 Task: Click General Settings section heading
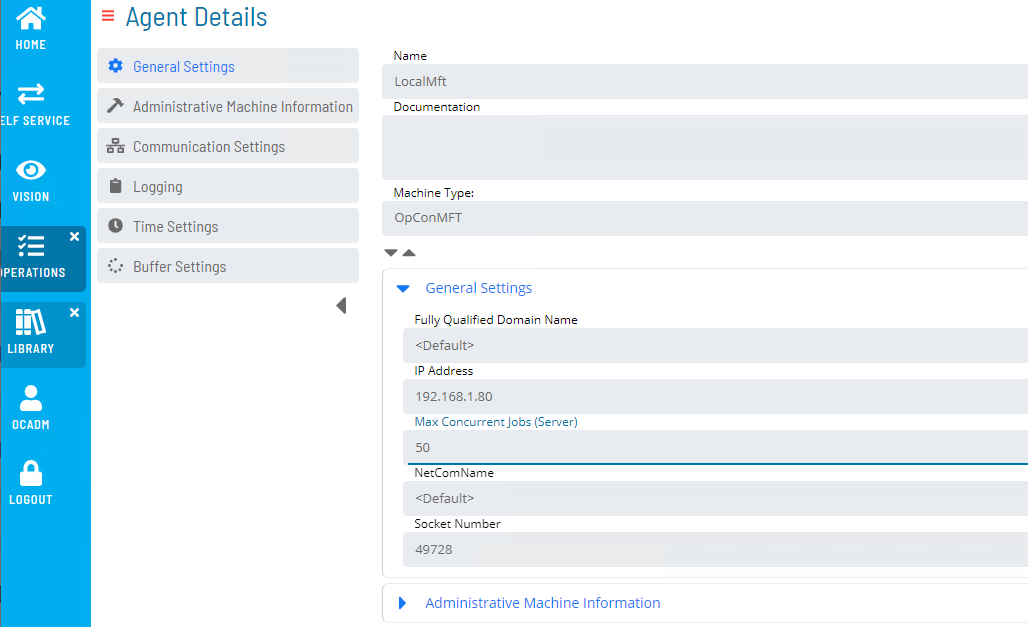[479, 288]
